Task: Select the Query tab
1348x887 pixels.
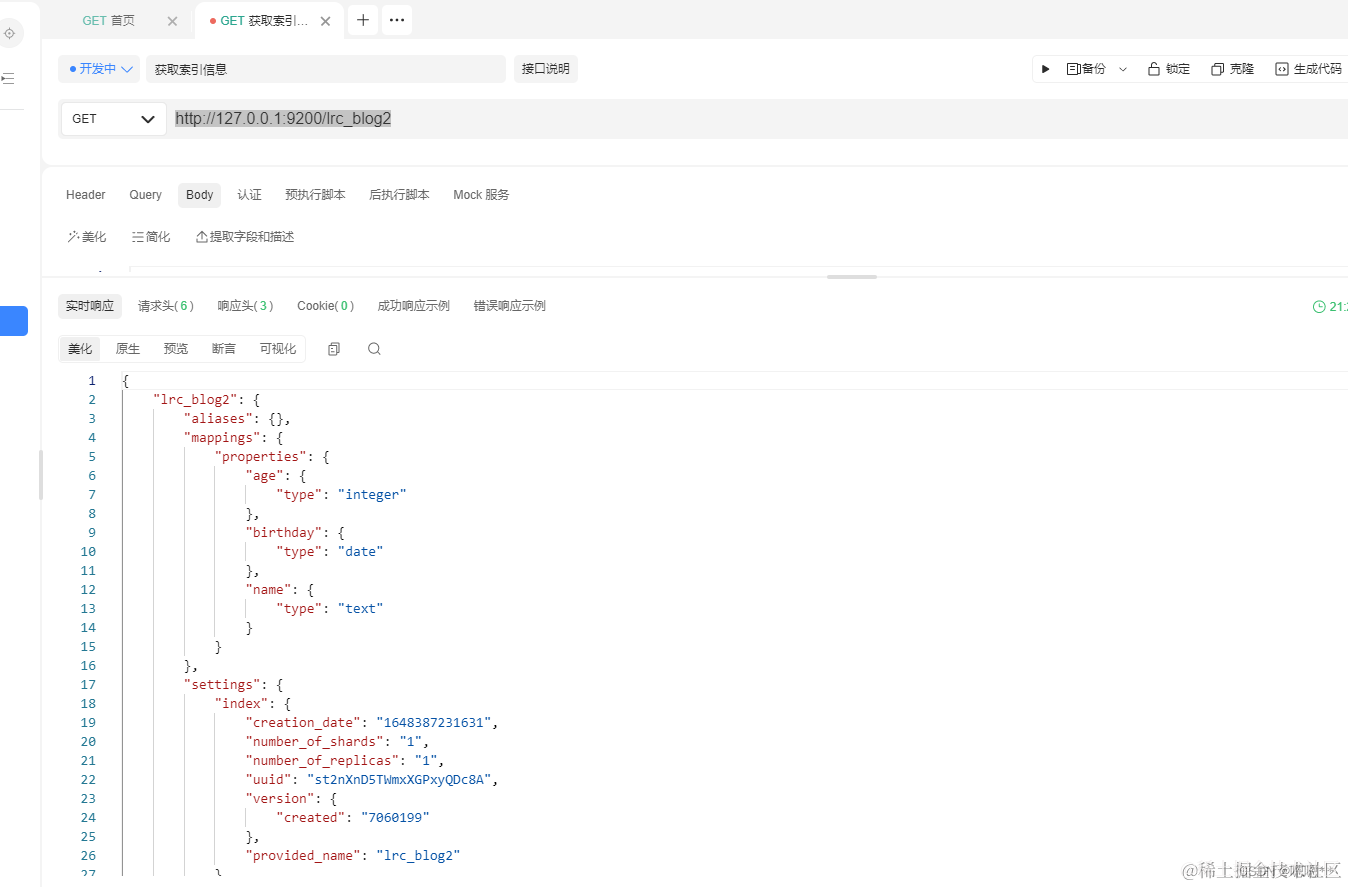Action: tap(146, 195)
